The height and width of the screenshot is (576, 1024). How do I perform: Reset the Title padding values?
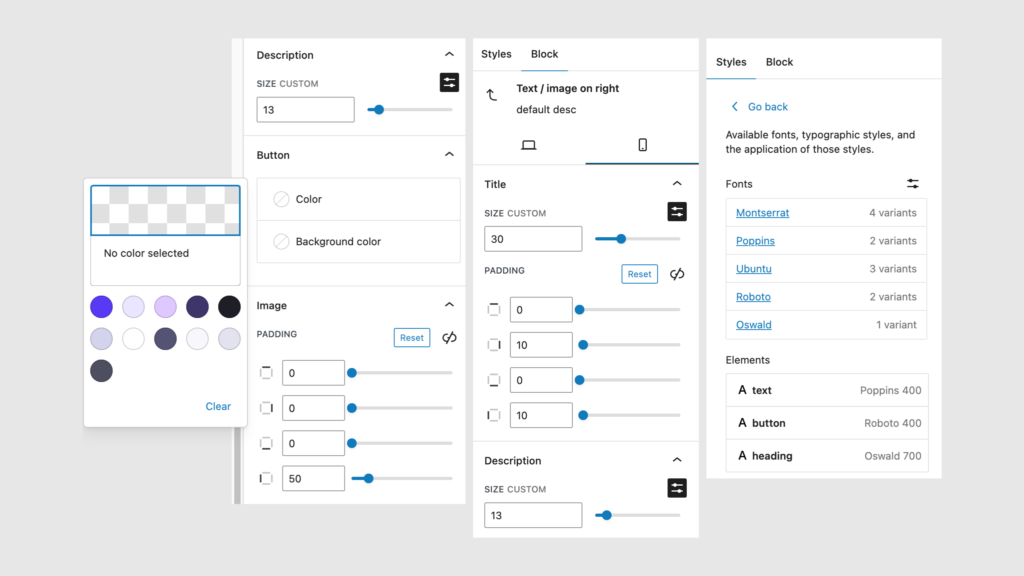[639, 273]
